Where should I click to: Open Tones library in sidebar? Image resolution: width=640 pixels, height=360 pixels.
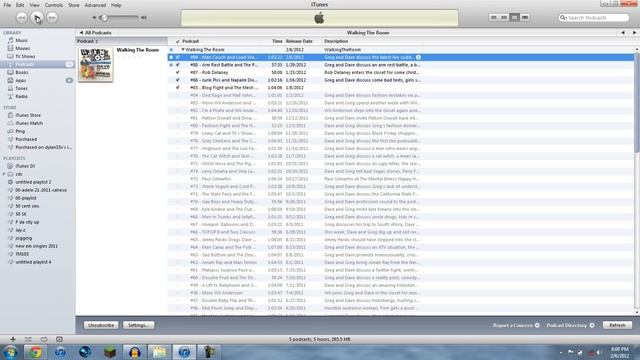21,88
